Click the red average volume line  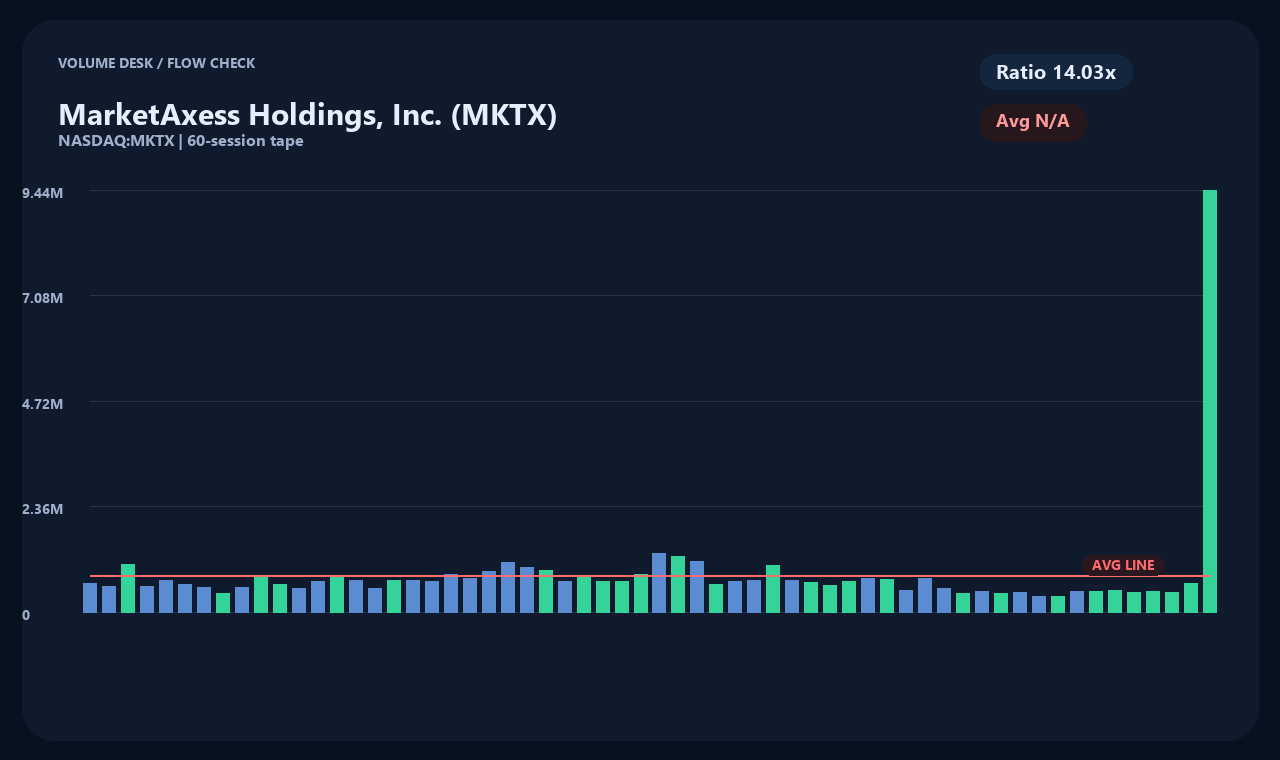tap(650, 576)
